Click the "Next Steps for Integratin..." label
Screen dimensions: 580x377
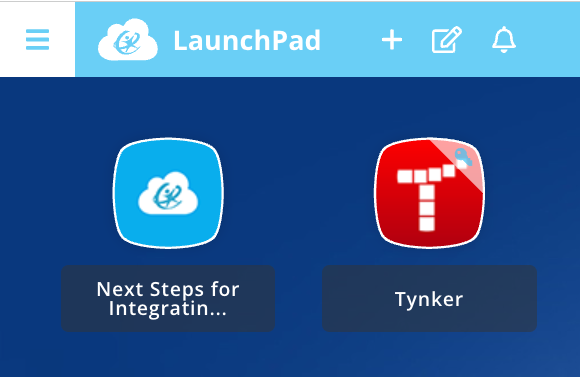pyautogui.click(x=168, y=298)
